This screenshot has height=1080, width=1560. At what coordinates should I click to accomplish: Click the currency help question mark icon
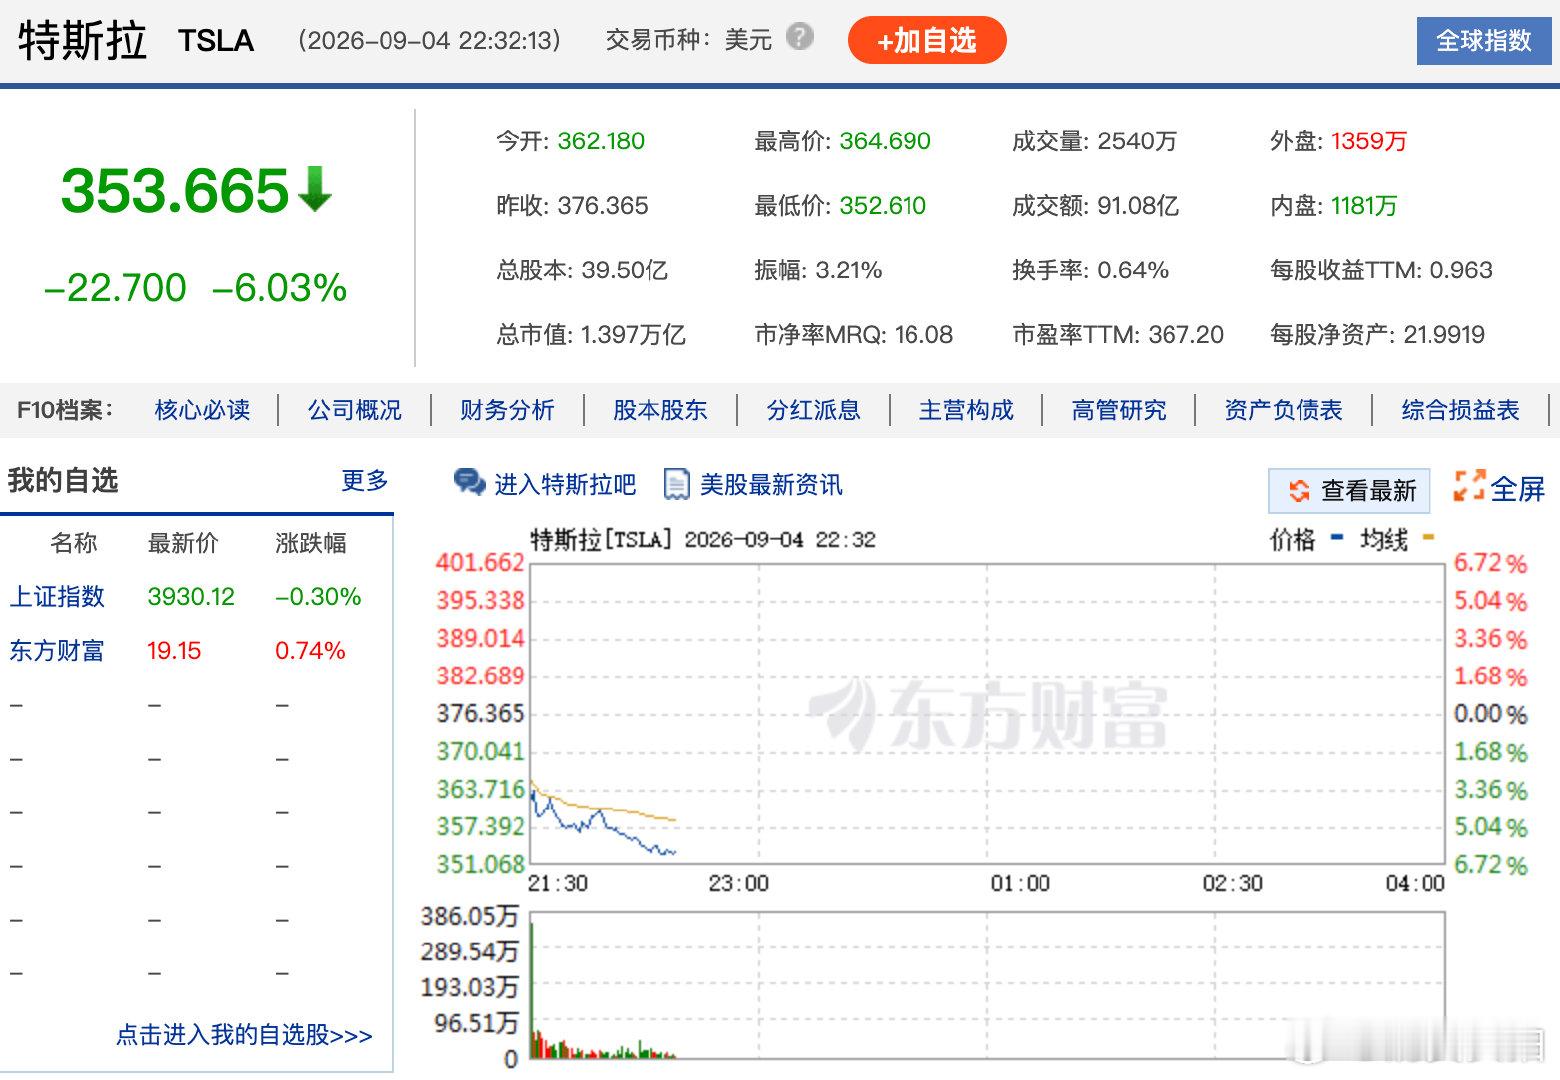click(799, 37)
